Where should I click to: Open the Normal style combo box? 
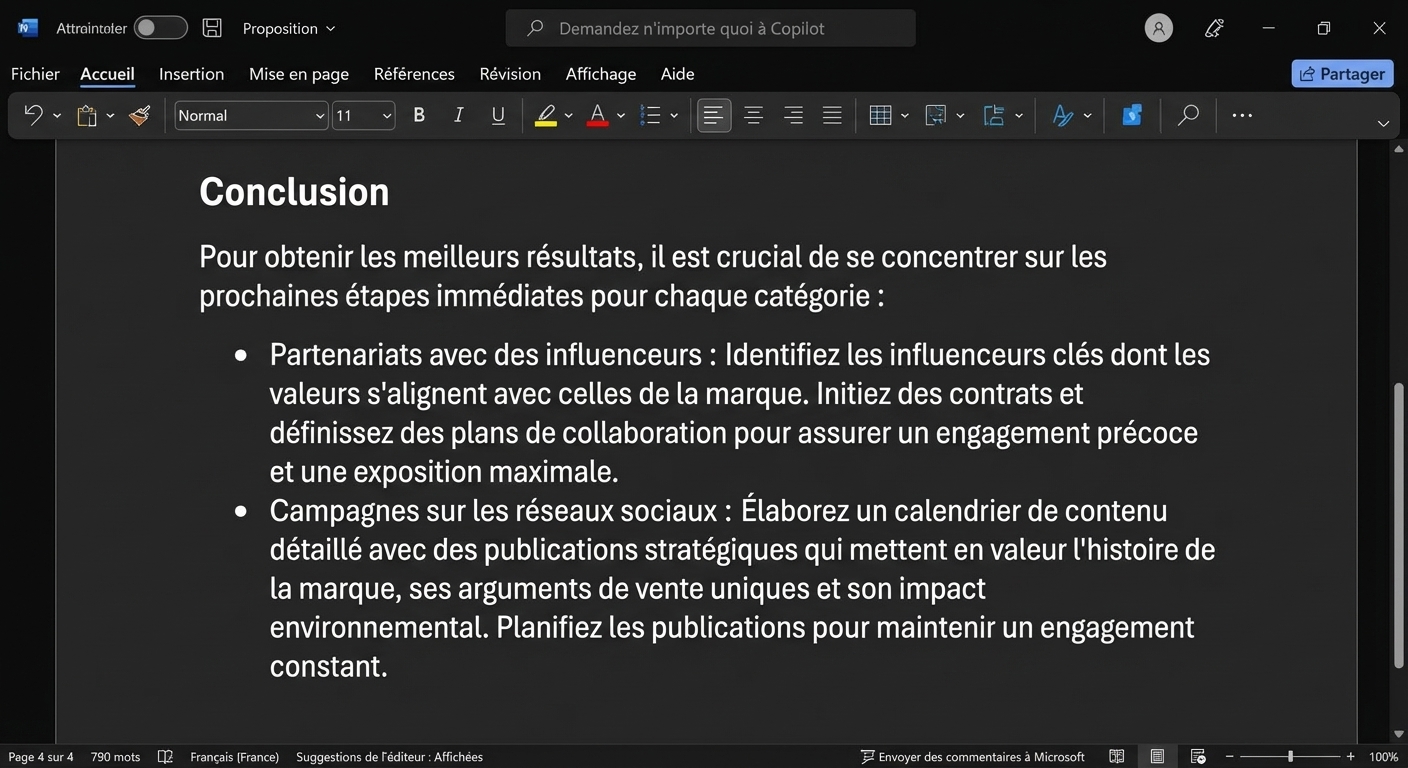pos(251,116)
